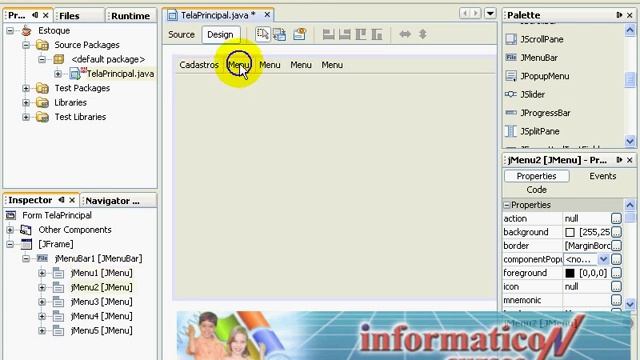The height and width of the screenshot is (360, 640).
Task: Click the Libraries folder icon
Action: click(42, 102)
